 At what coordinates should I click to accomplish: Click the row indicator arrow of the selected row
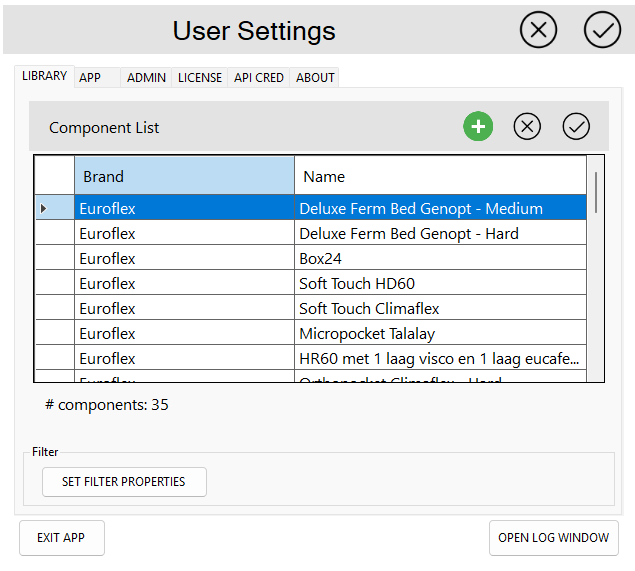coord(44,209)
